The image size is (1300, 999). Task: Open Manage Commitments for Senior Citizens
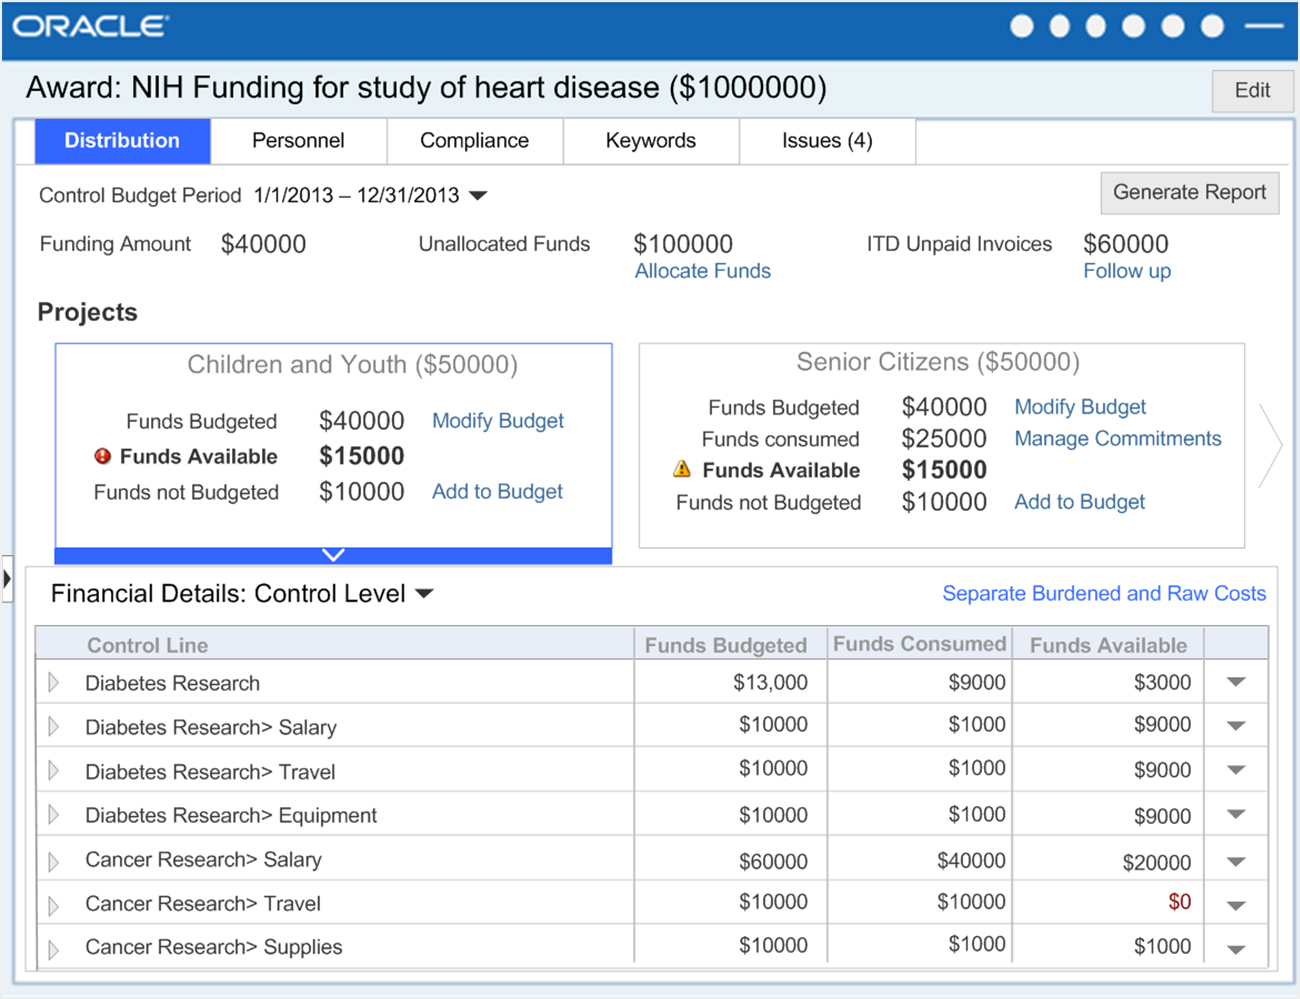1117,439
